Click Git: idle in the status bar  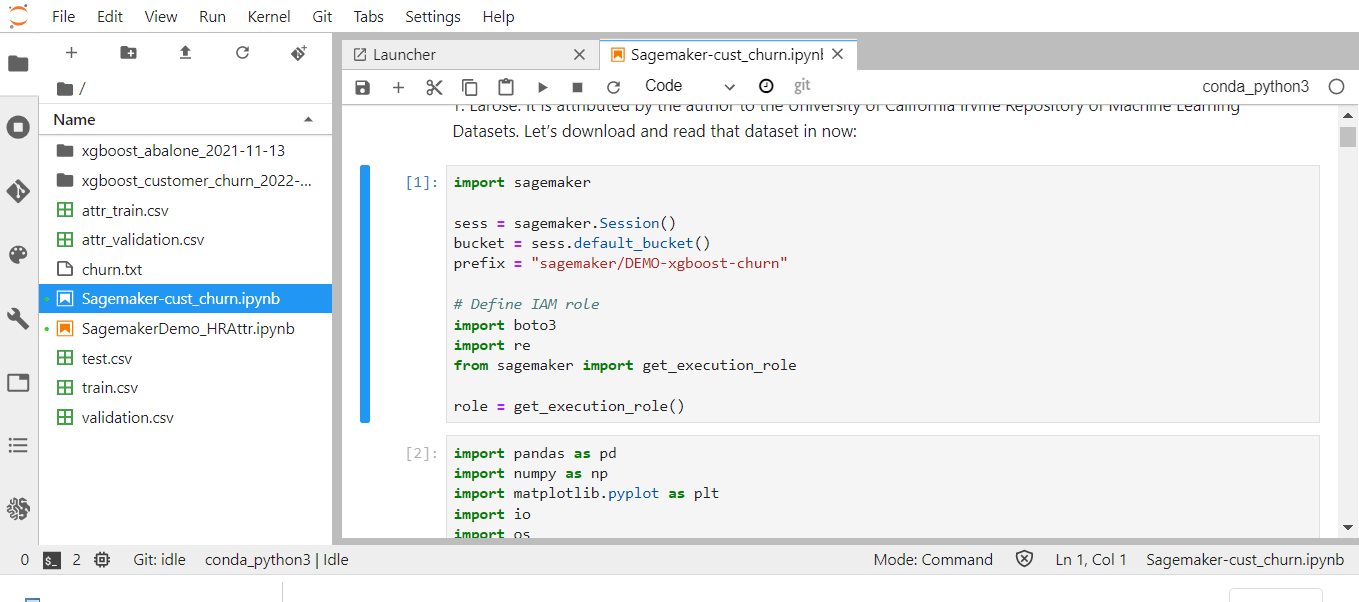159,559
